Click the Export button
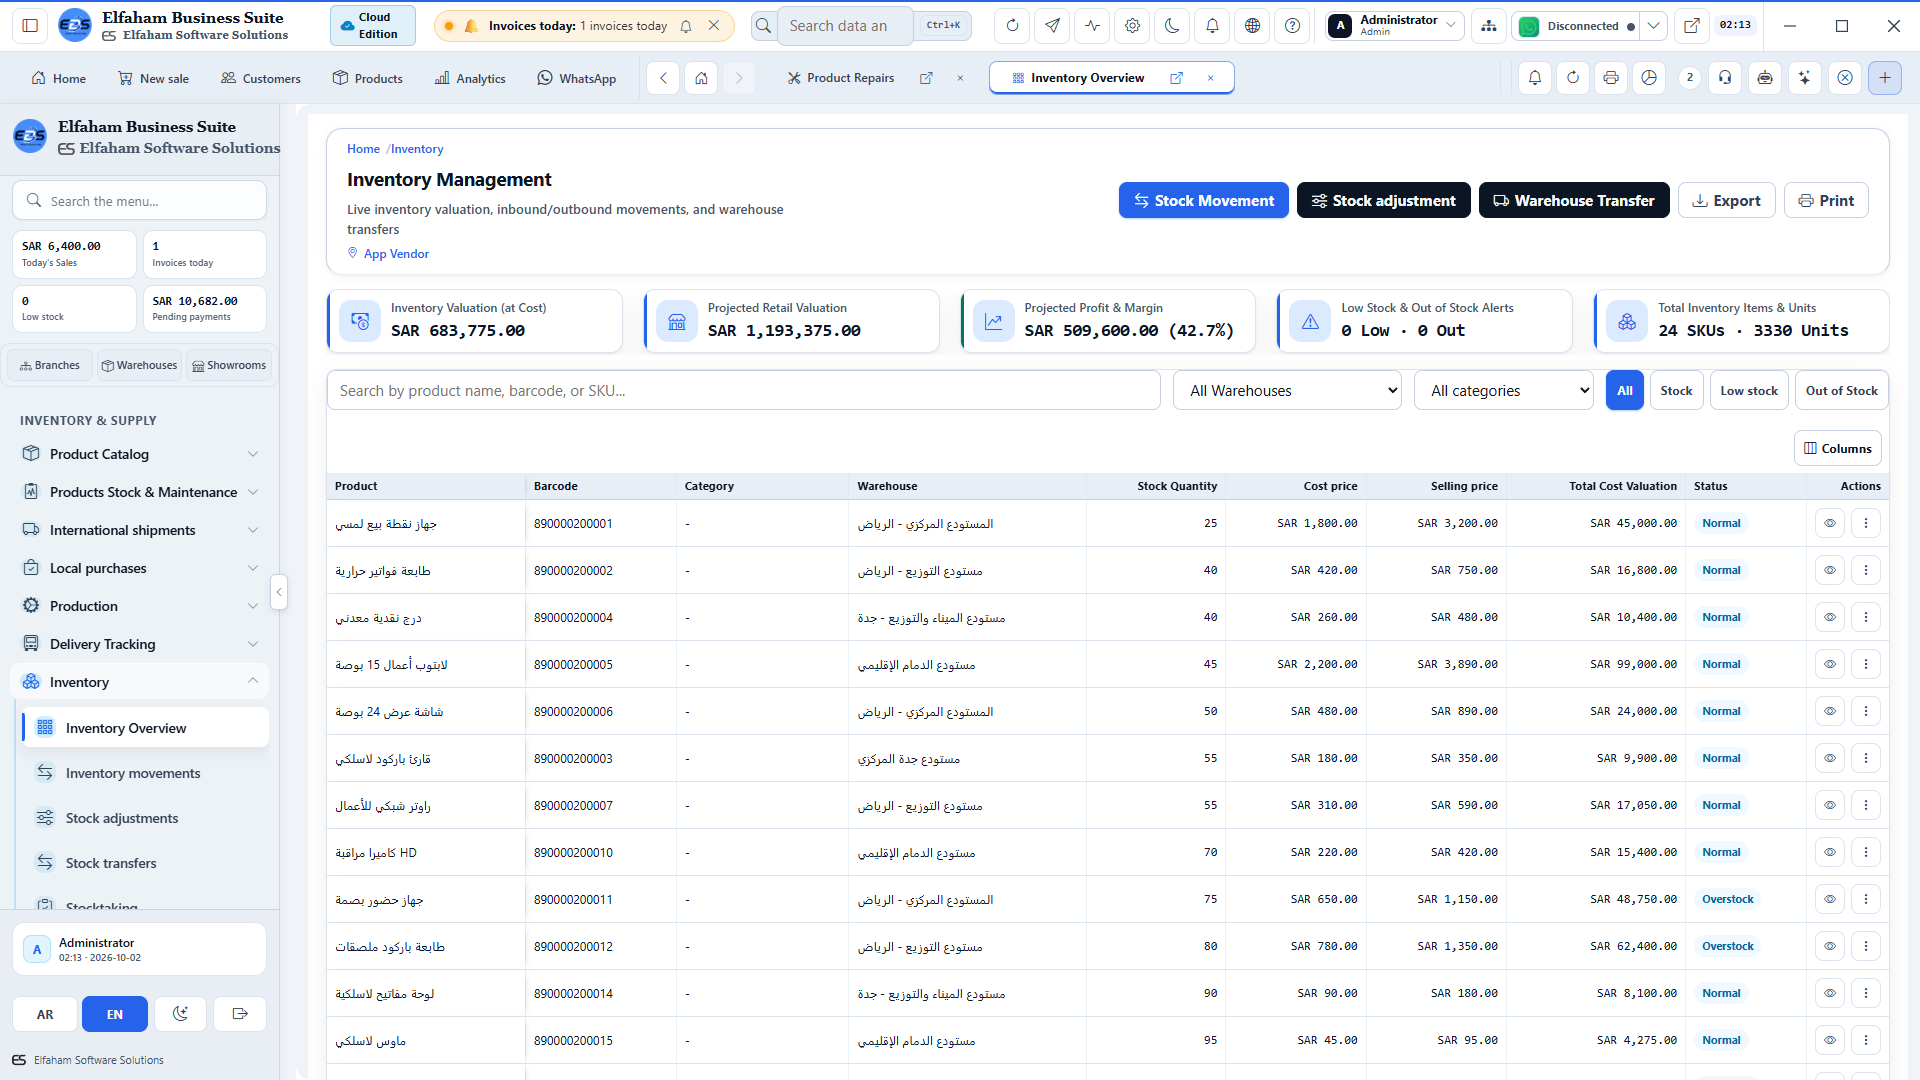Image resolution: width=1920 pixels, height=1080 pixels. click(1727, 200)
